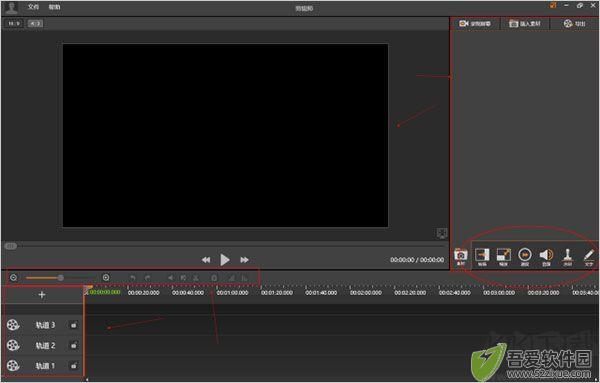Open the 帮助 menu
The image size is (600, 383).
click(54, 7)
